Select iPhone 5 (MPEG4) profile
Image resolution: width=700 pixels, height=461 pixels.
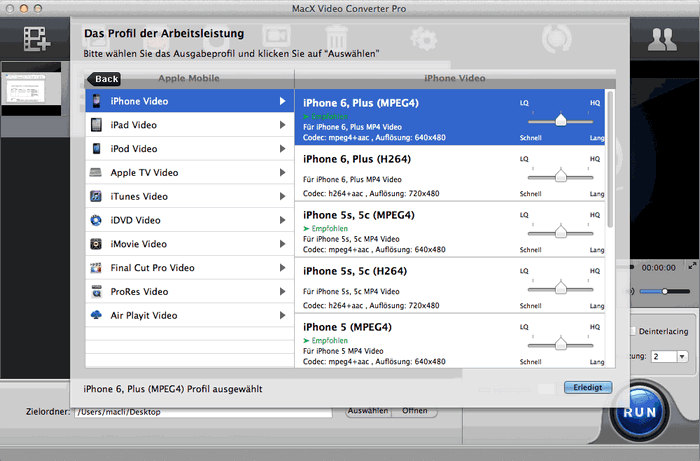(450, 341)
